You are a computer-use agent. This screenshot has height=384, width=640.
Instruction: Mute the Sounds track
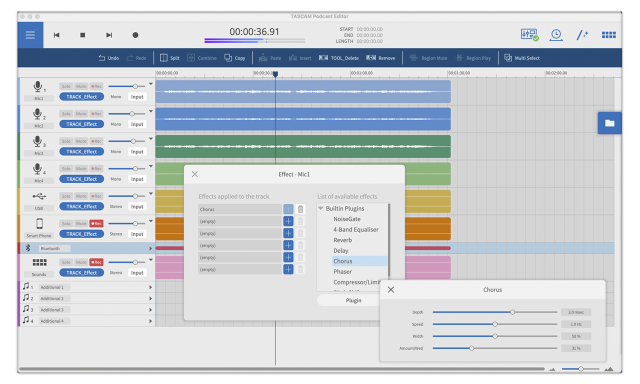click(x=81, y=262)
